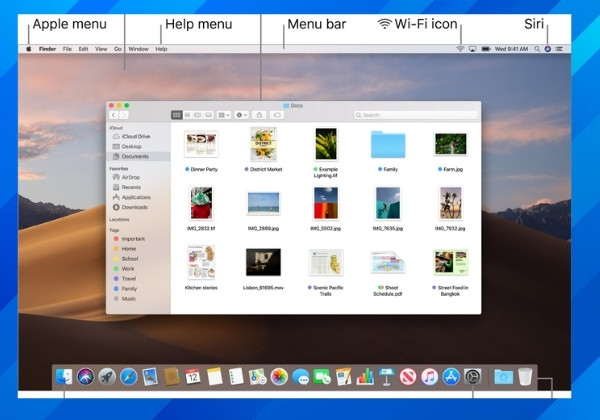Open Mail stamp icon in Dock
This screenshot has width=600, height=420.
150,377
